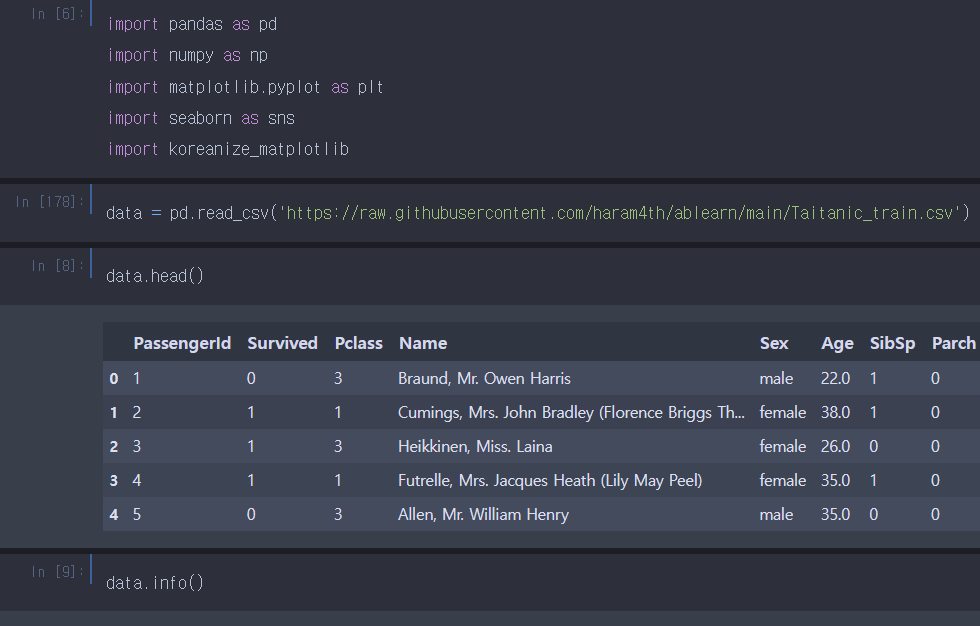The image size is (980, 626).
Task: Select the In [178] cell prompt
Action: [49, 202]
